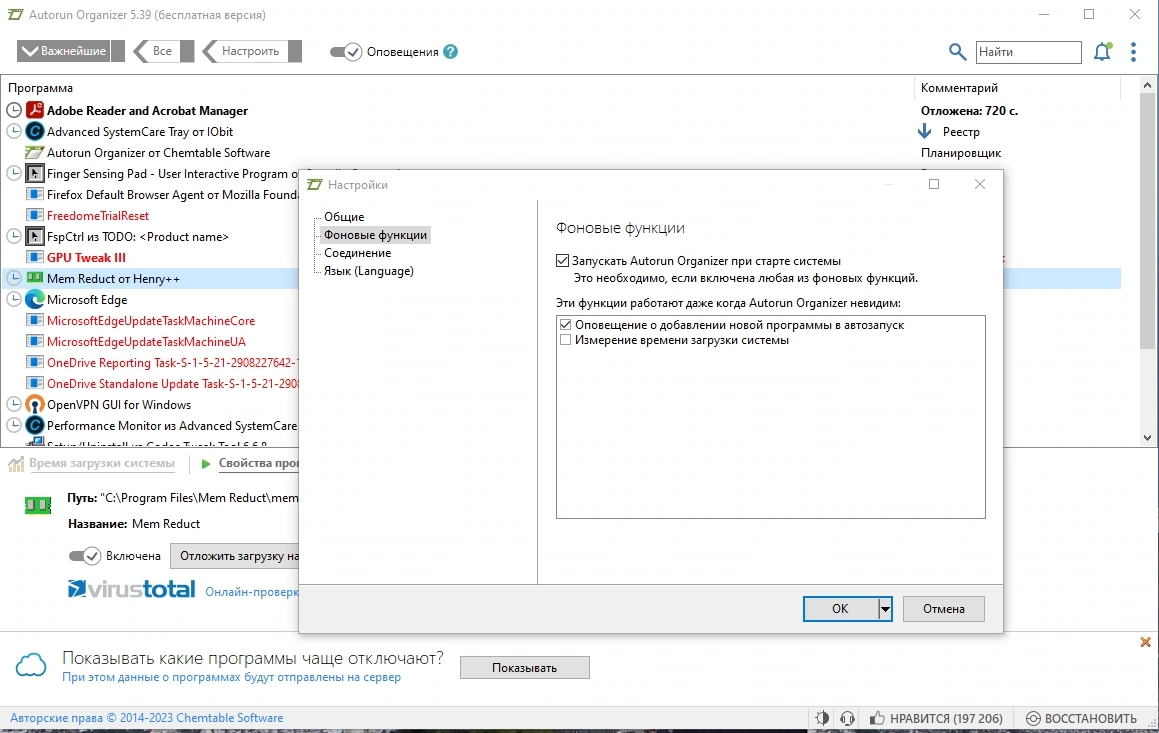This screenshot has height=733, width=1159.
Task: Click the Планировщик comment cell
Action: pyautogui.click(x=961, y=152)
